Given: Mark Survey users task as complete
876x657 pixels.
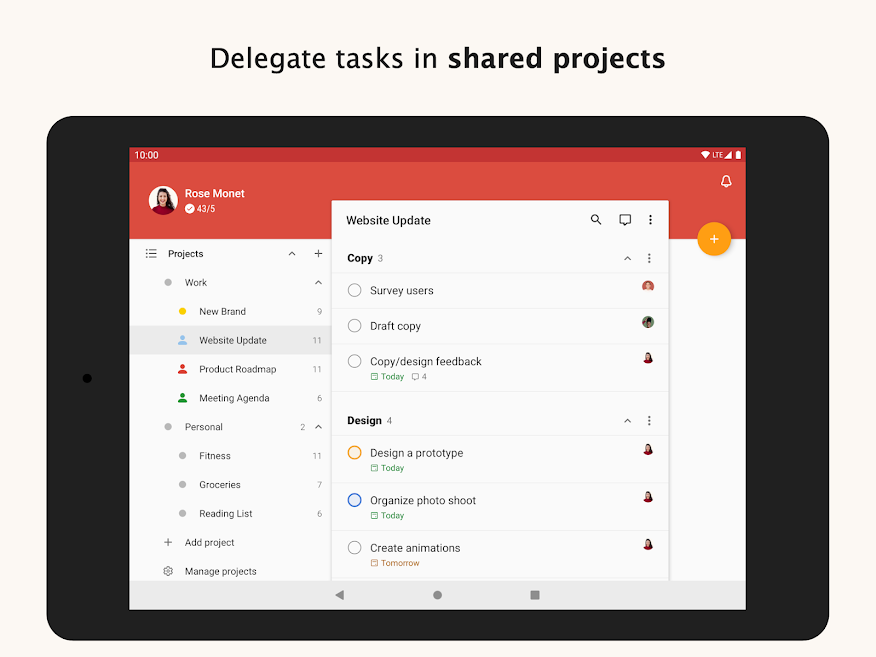Looking at the screenshot, I should [354, 290].
